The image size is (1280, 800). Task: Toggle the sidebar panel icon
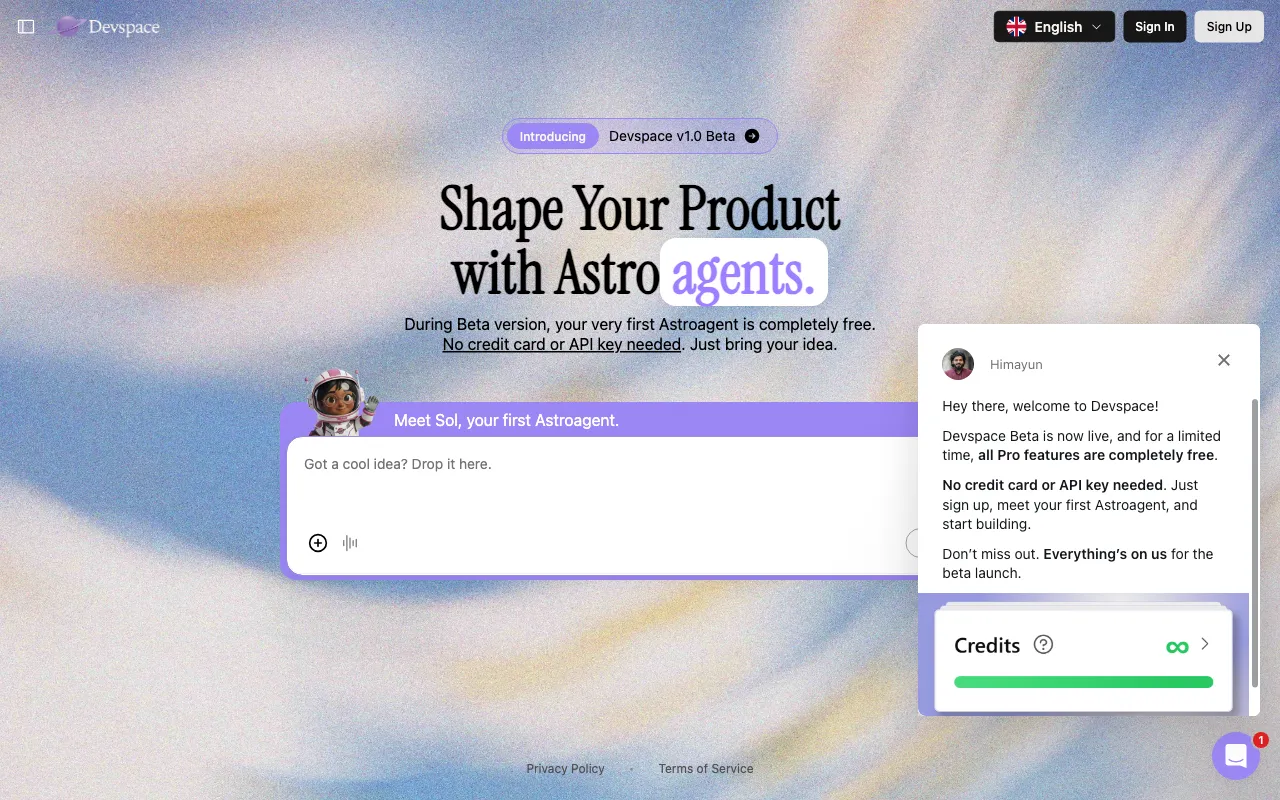point(26,27)
